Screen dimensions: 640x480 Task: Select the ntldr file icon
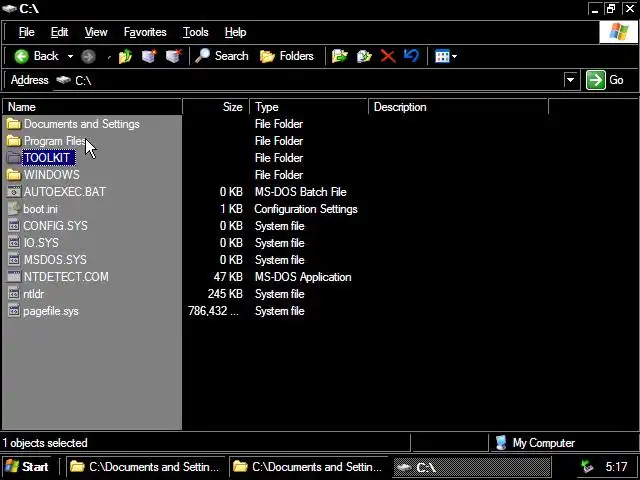14,294
